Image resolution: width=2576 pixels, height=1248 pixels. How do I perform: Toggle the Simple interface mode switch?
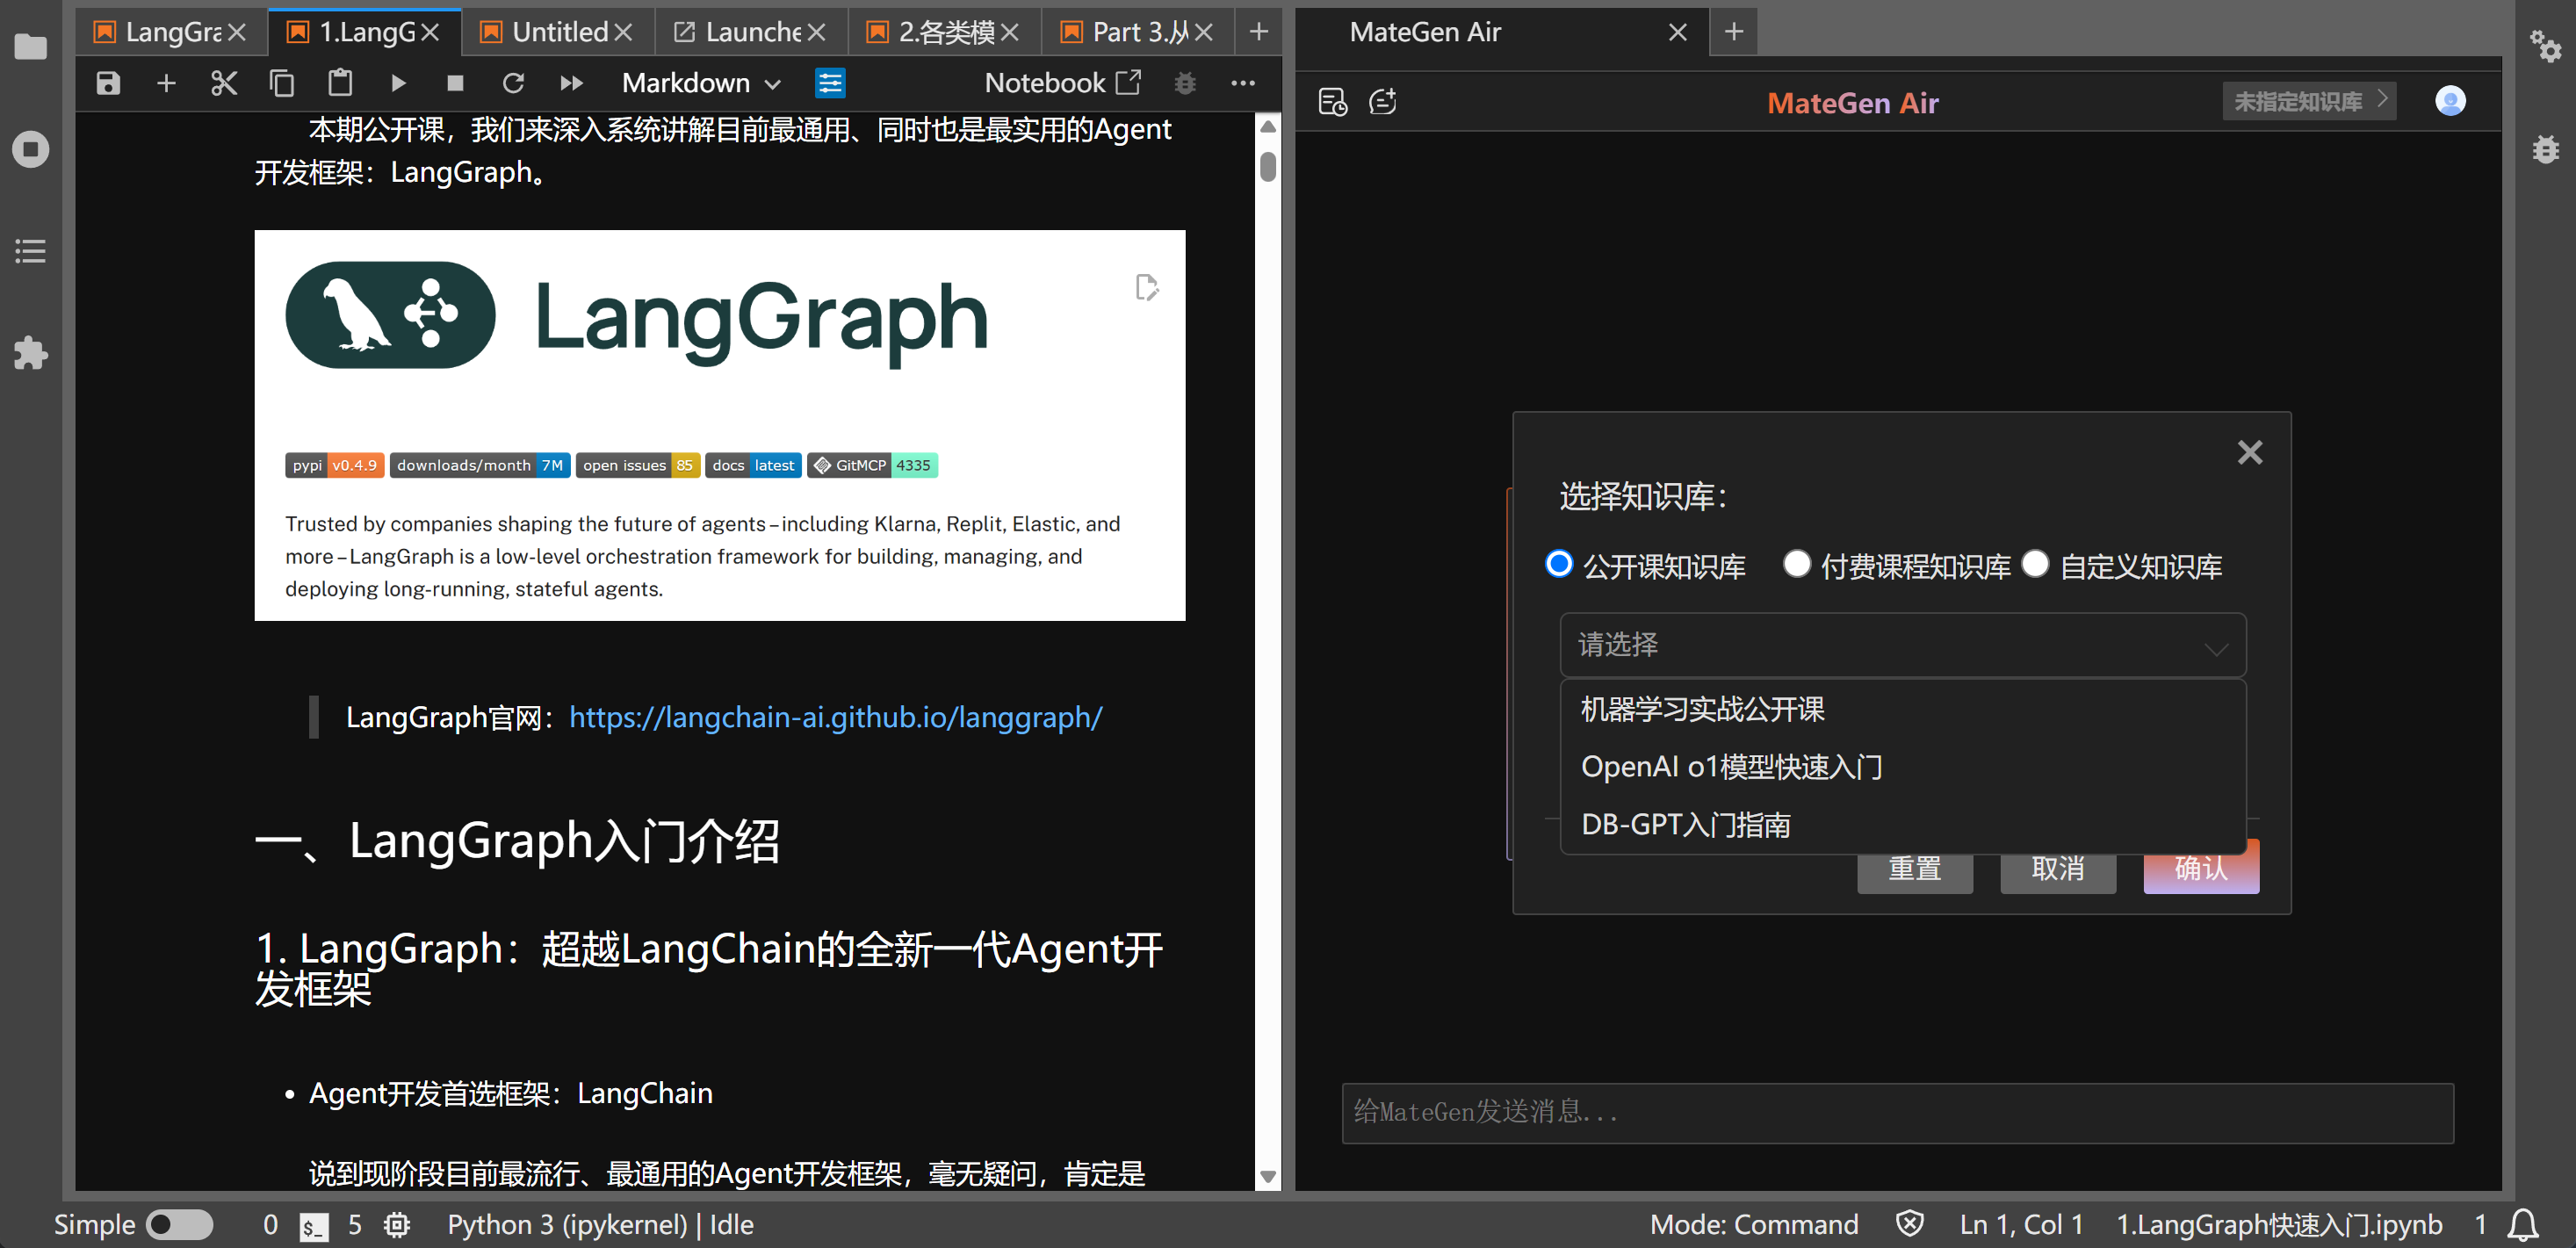pos(179,1225)
